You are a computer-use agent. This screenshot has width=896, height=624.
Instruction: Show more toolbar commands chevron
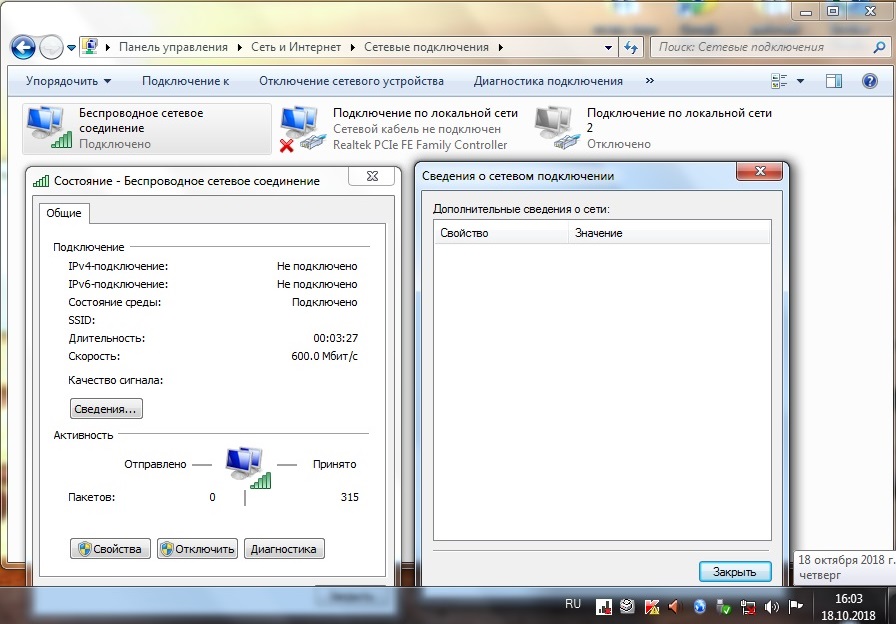point(650,81)
